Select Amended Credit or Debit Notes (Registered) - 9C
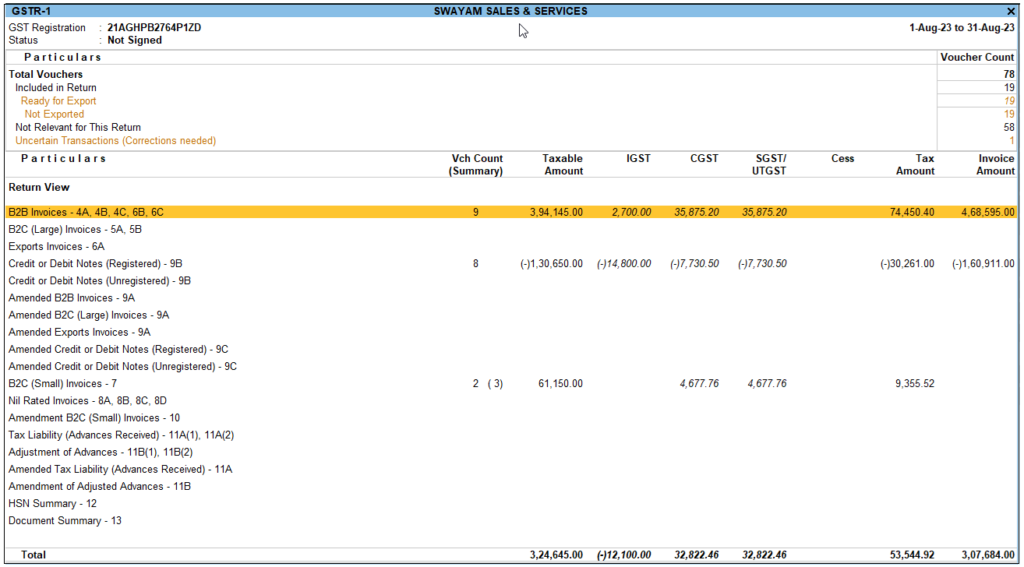 118,349
